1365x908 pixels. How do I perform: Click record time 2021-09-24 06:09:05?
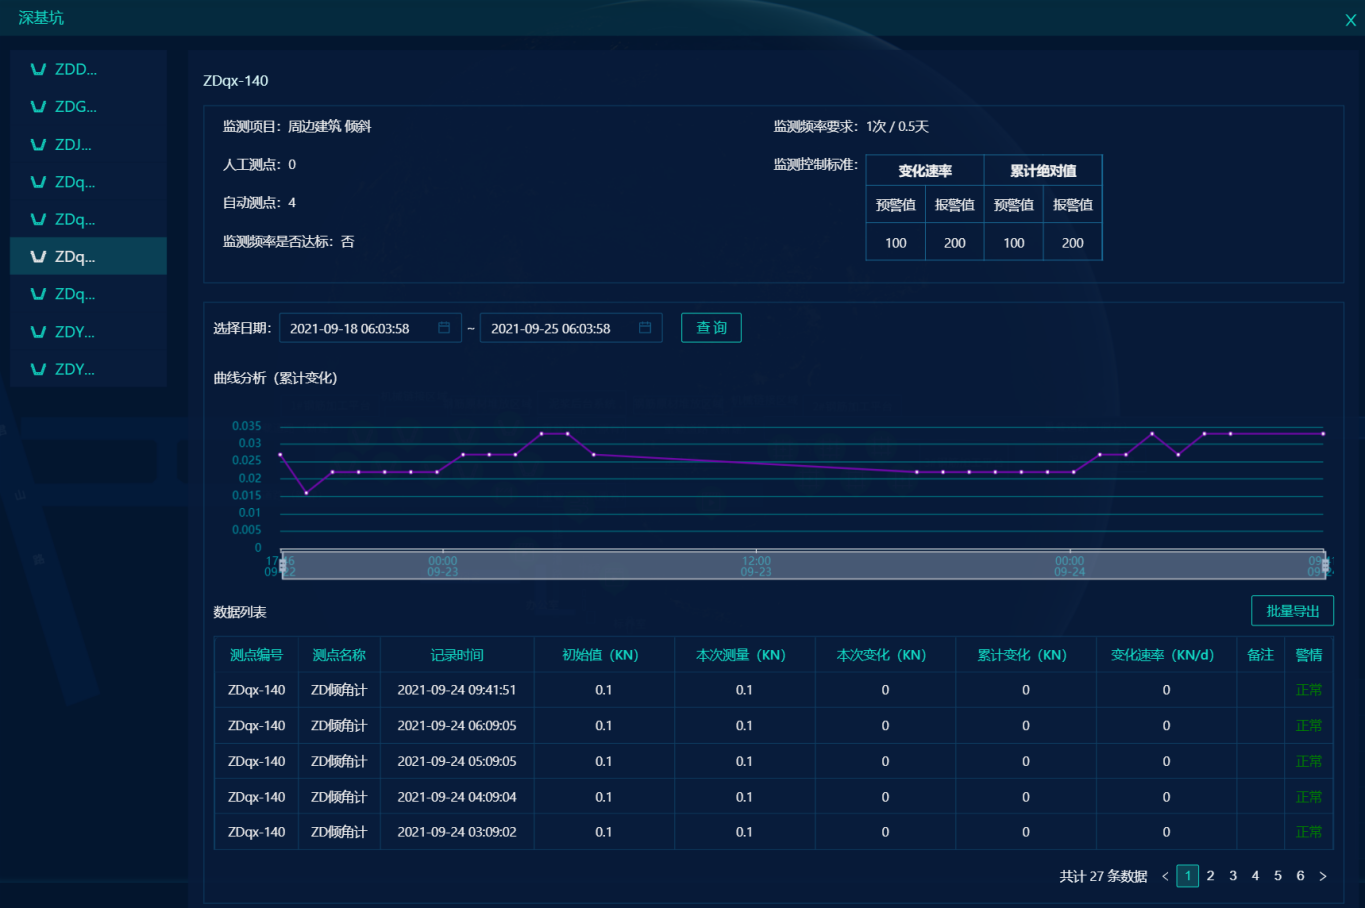(457, 726)
